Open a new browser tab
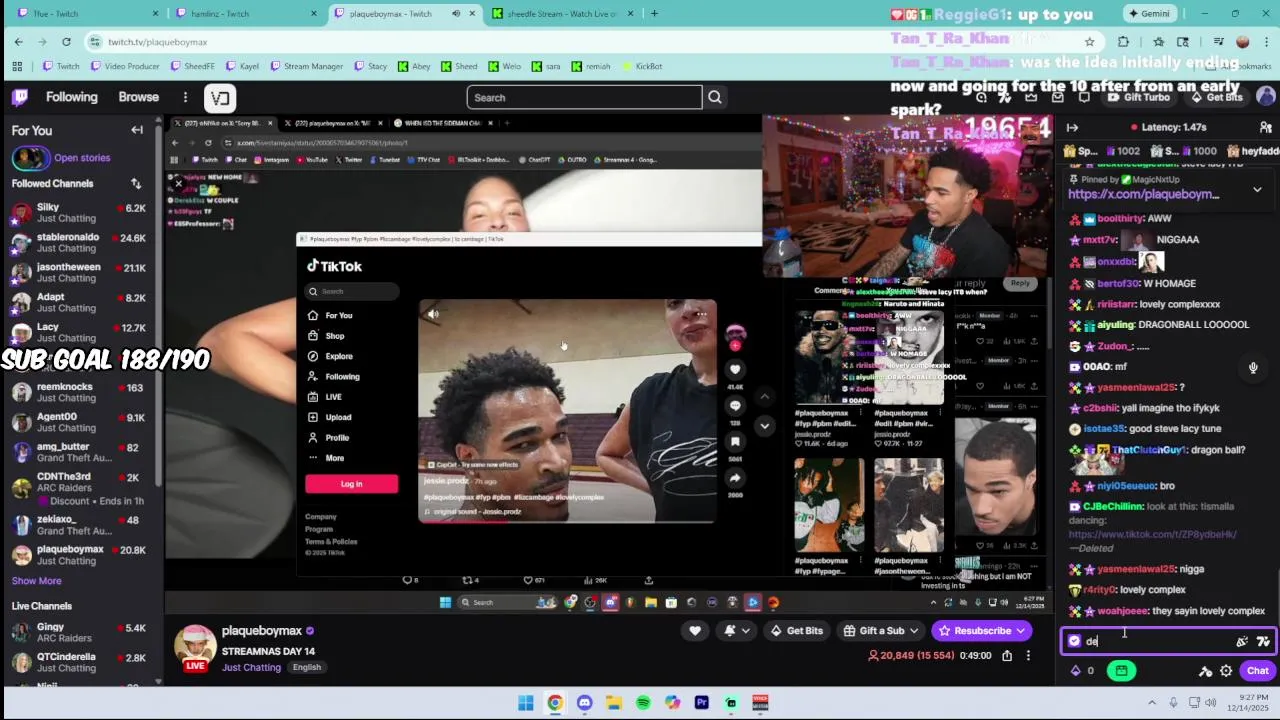This screenshot has height=720, width=1280. (654, 14)
